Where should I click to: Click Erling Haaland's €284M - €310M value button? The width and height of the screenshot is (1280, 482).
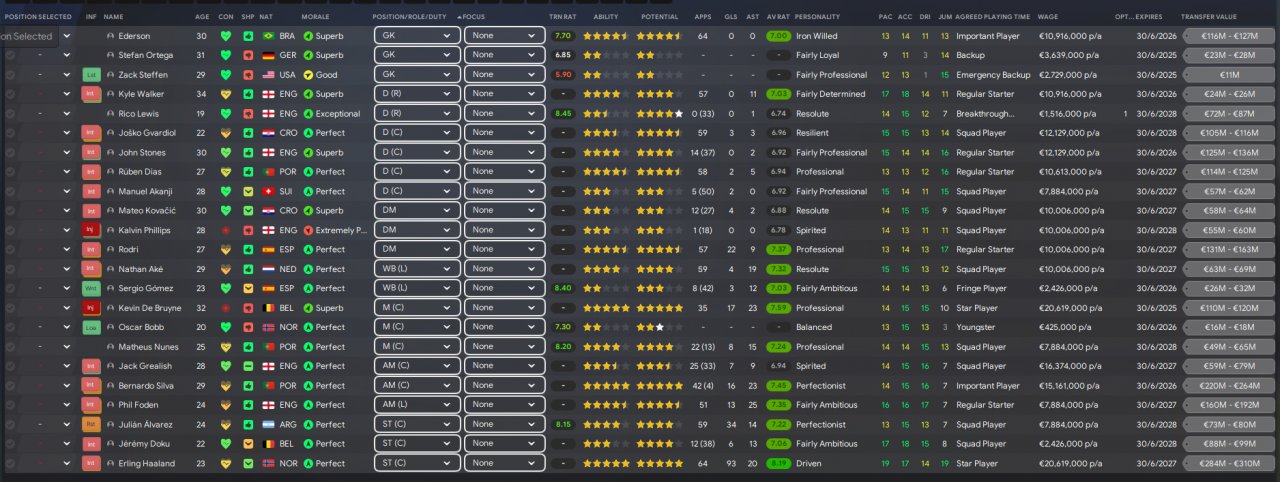(1228, 464)
